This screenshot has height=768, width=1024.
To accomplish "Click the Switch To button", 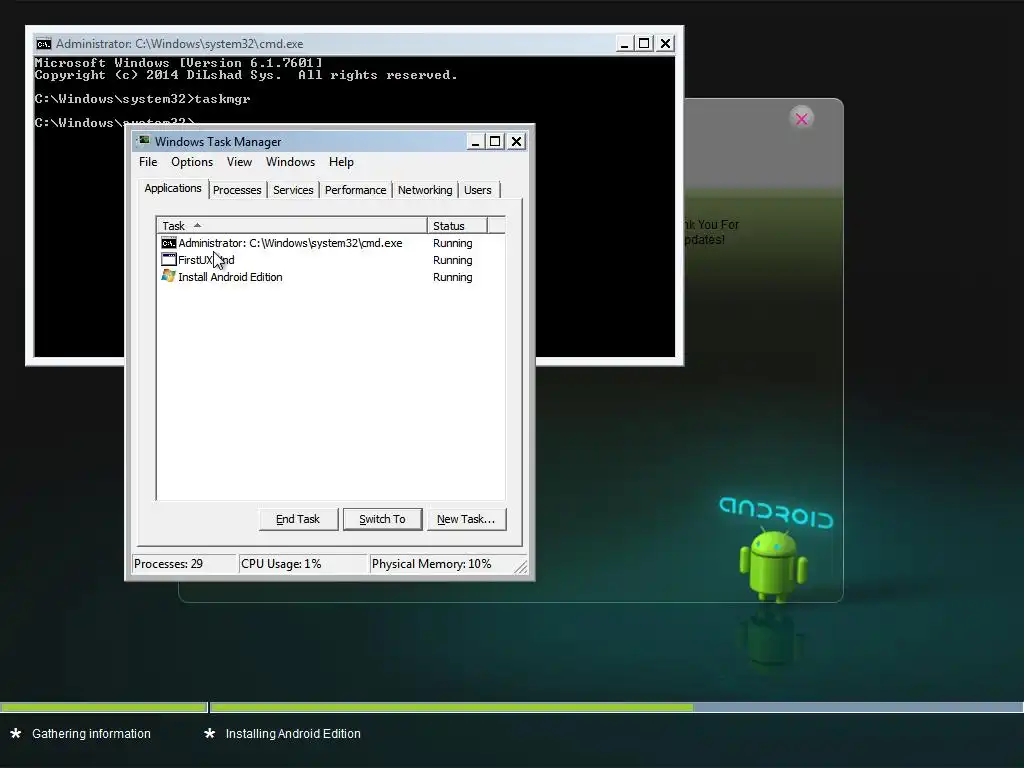I will click(x=382, y=519).
